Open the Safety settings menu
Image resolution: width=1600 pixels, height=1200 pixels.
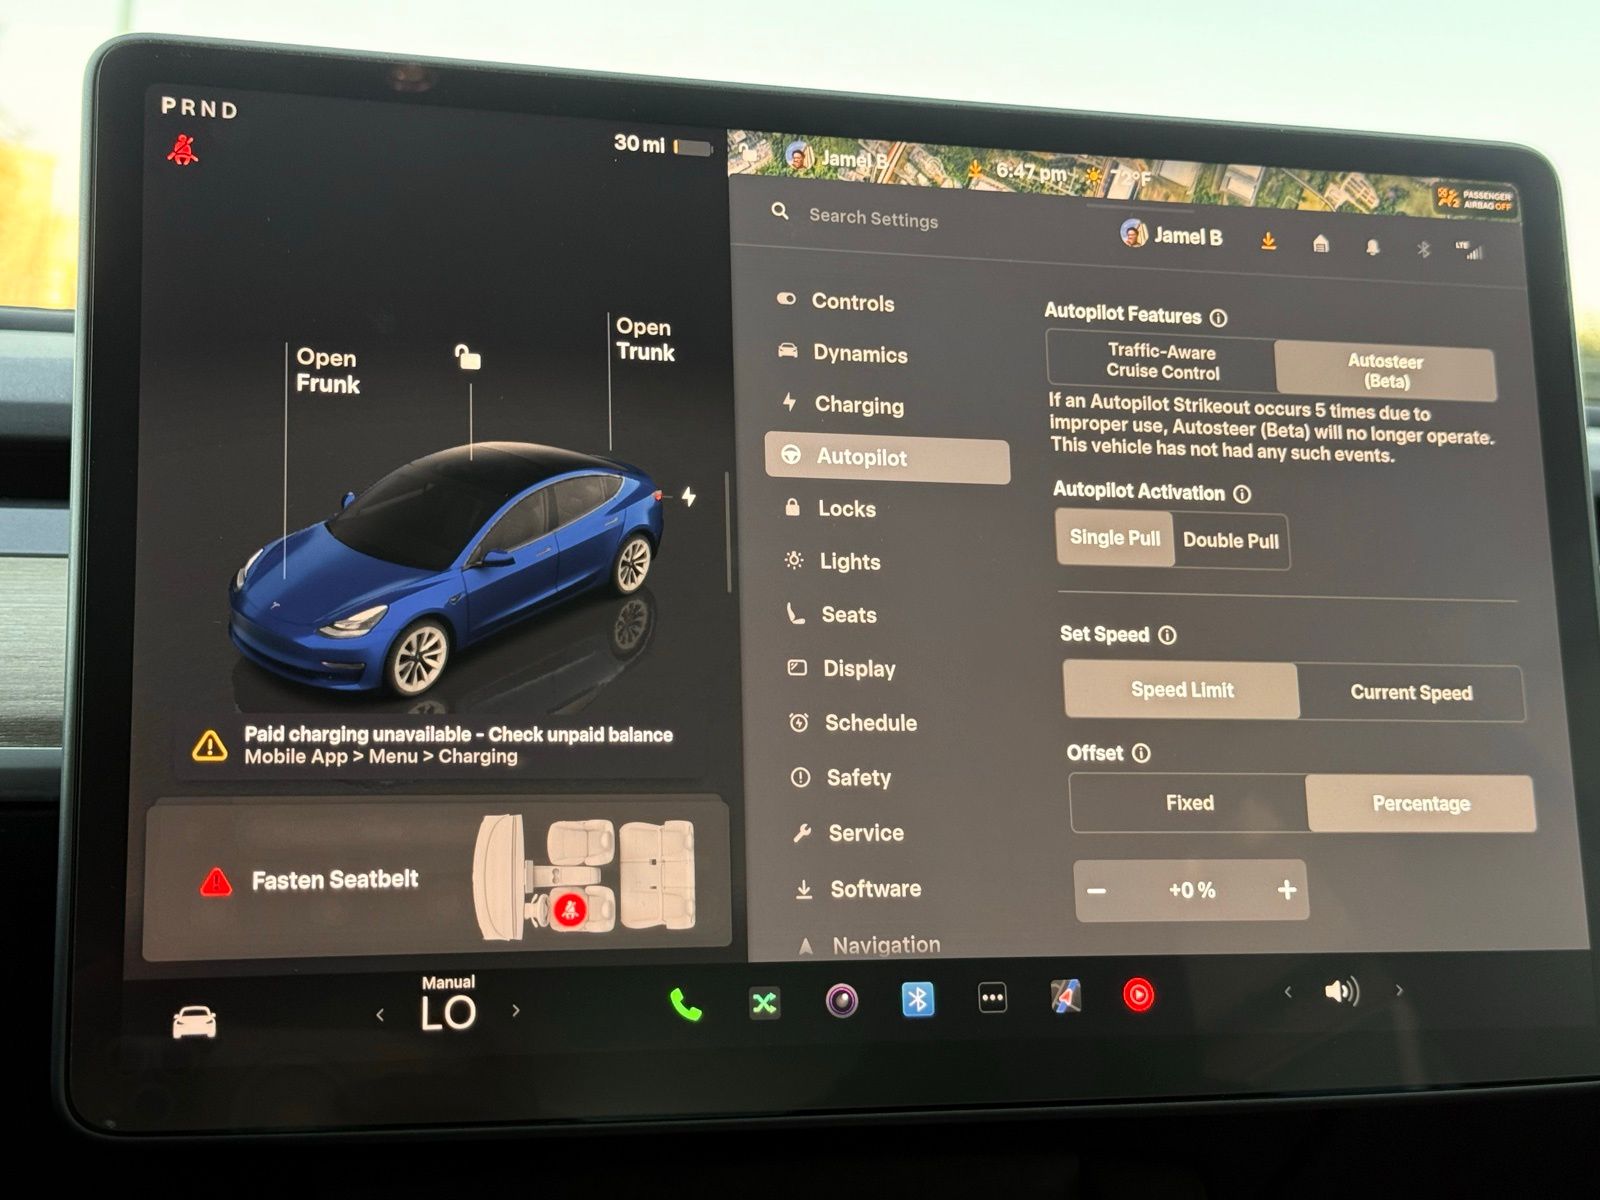point(857,777)
